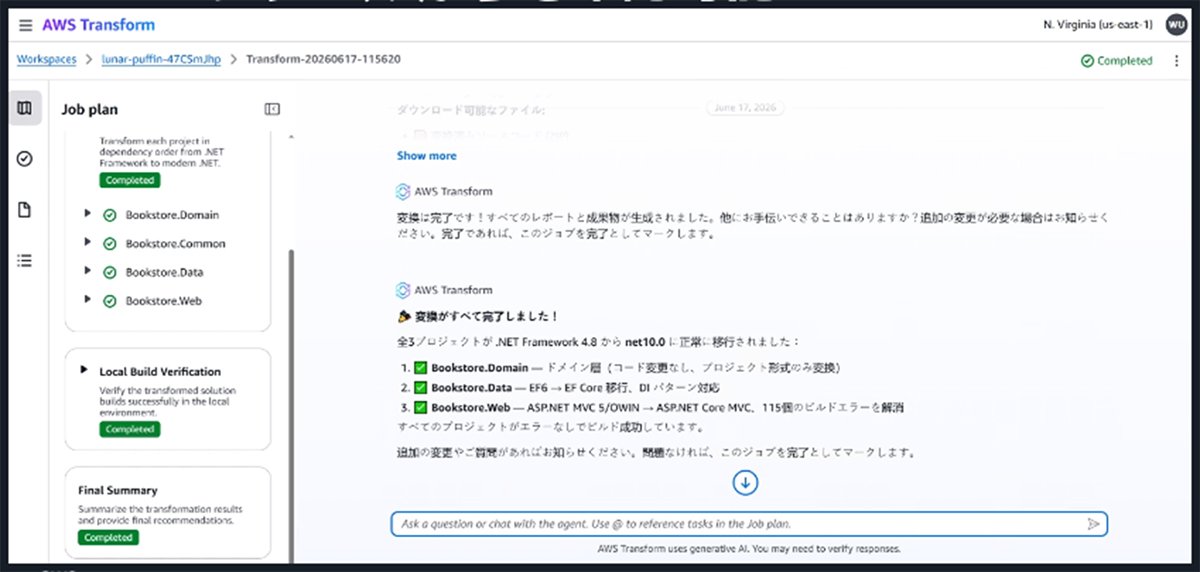Select Bookstore.Data in job plan
This screenshot has height=572, width=1200.
165,272
